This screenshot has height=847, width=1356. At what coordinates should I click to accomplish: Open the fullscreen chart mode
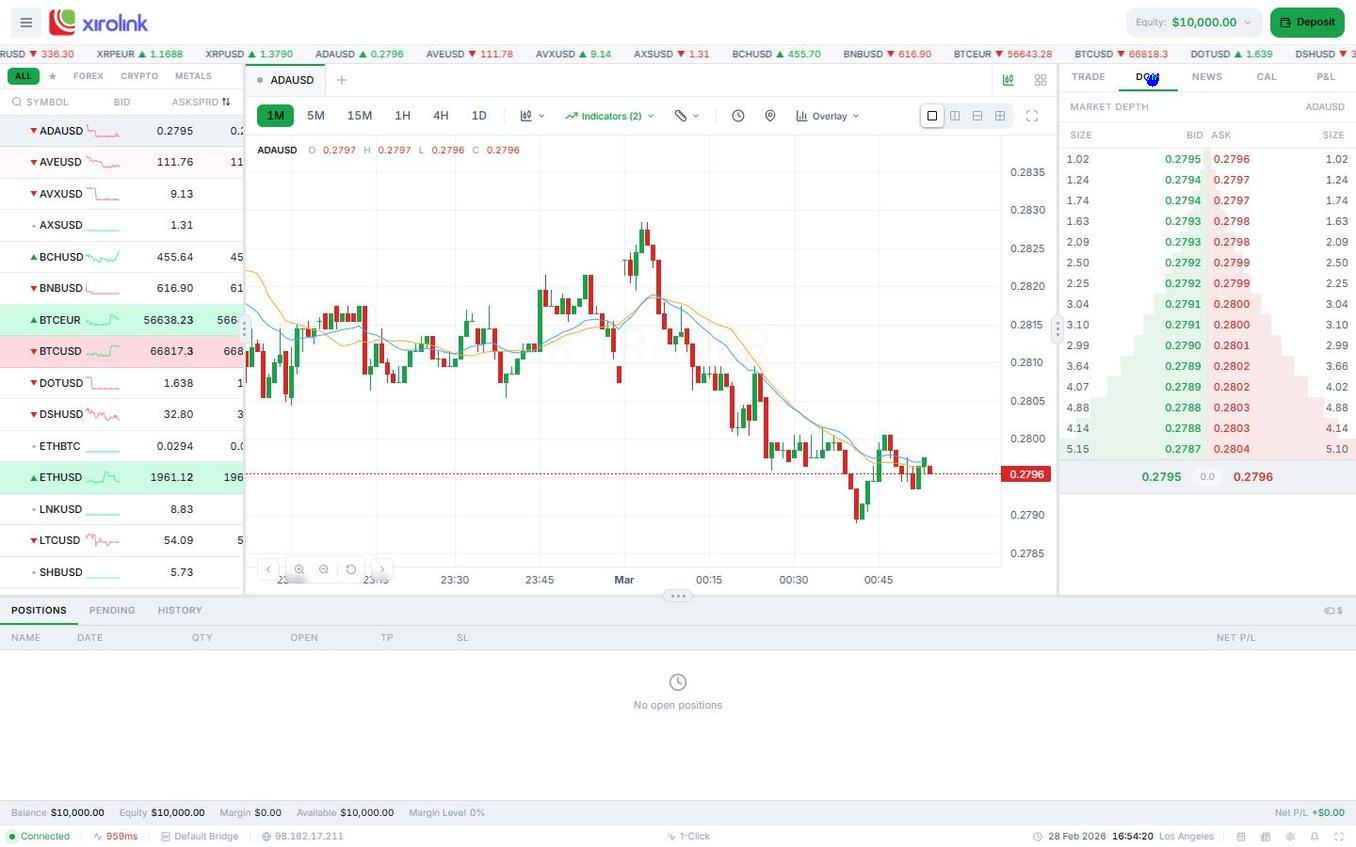click(x=1032, y=116)
